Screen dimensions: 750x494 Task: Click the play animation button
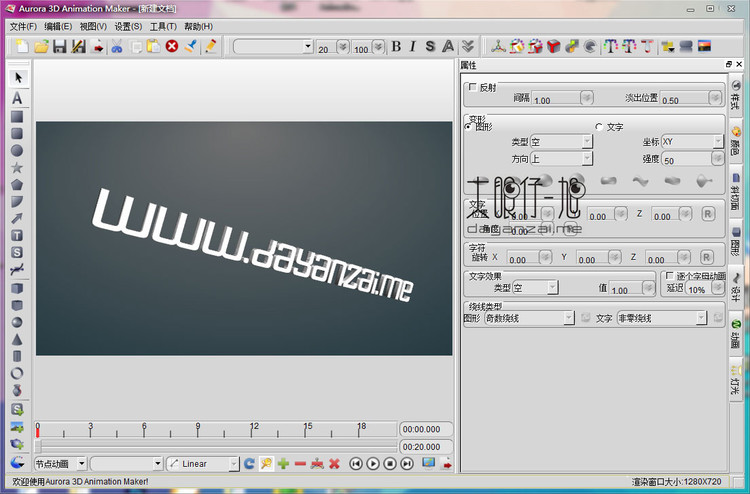click(x=373, y=463)
